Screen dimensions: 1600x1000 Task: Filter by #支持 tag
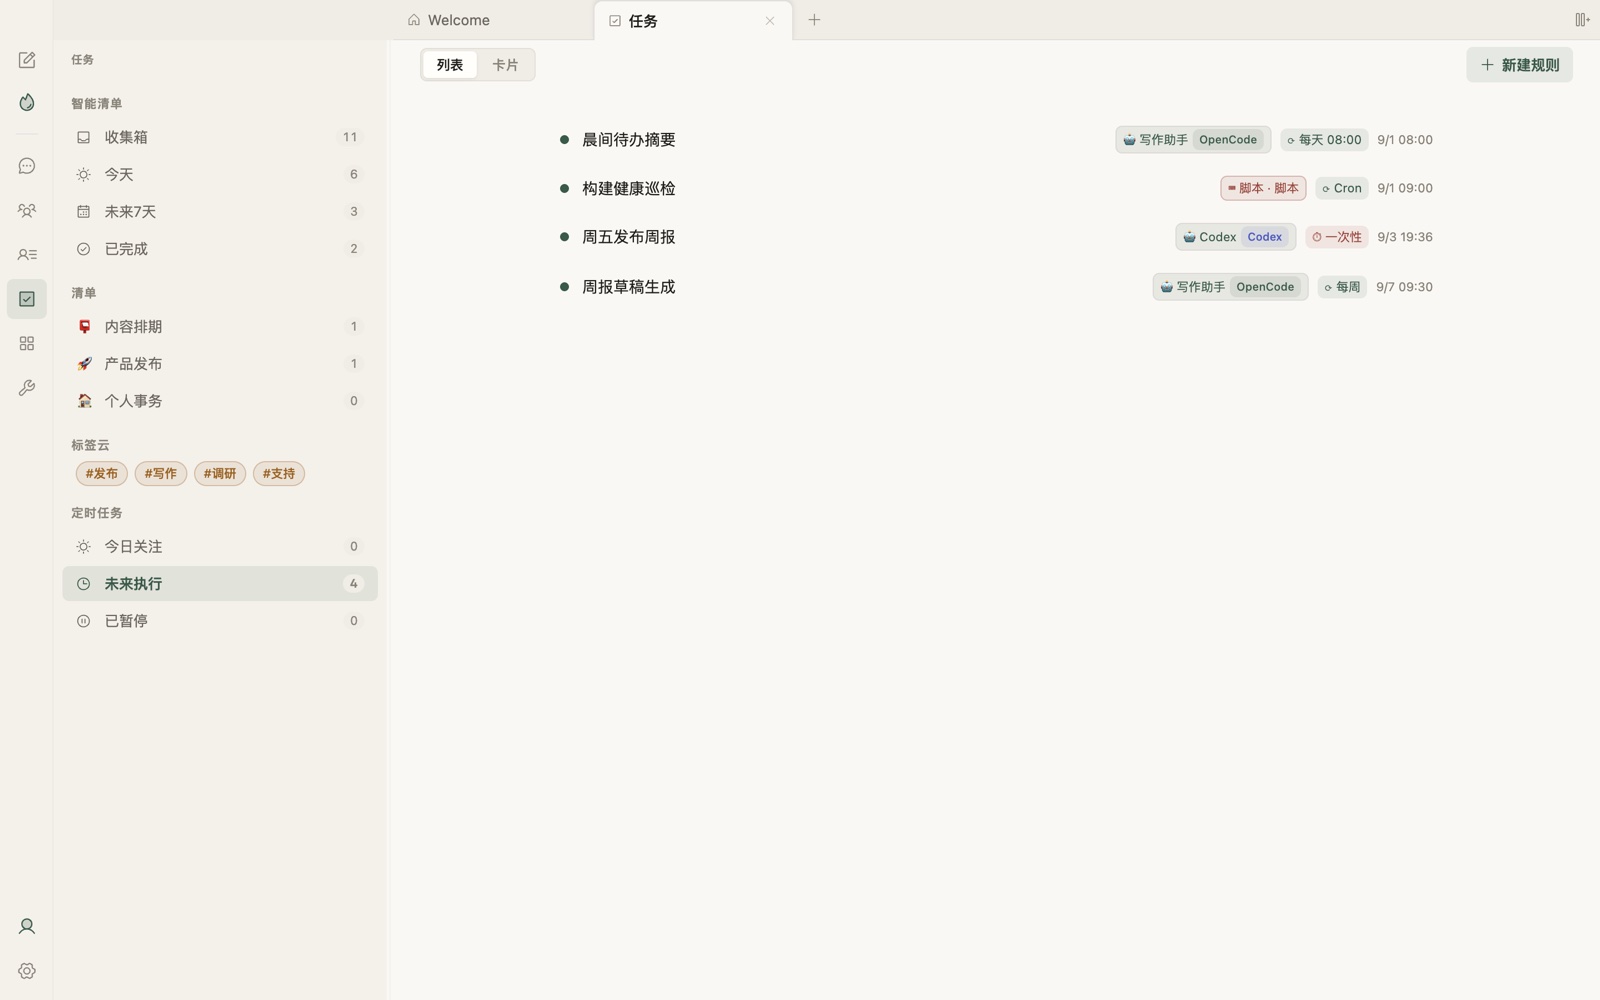pyautogui.click(x=278, y=474)
